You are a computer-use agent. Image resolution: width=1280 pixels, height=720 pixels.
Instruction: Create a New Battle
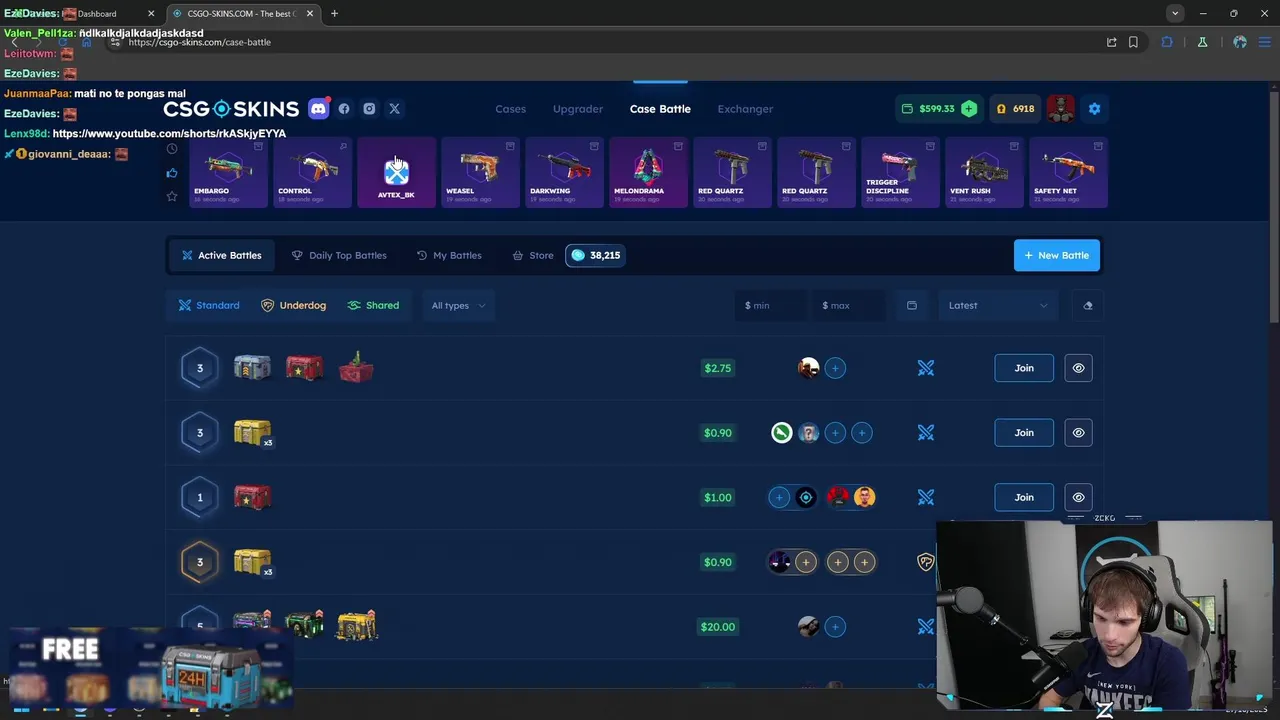click(x=1057, y=255)
